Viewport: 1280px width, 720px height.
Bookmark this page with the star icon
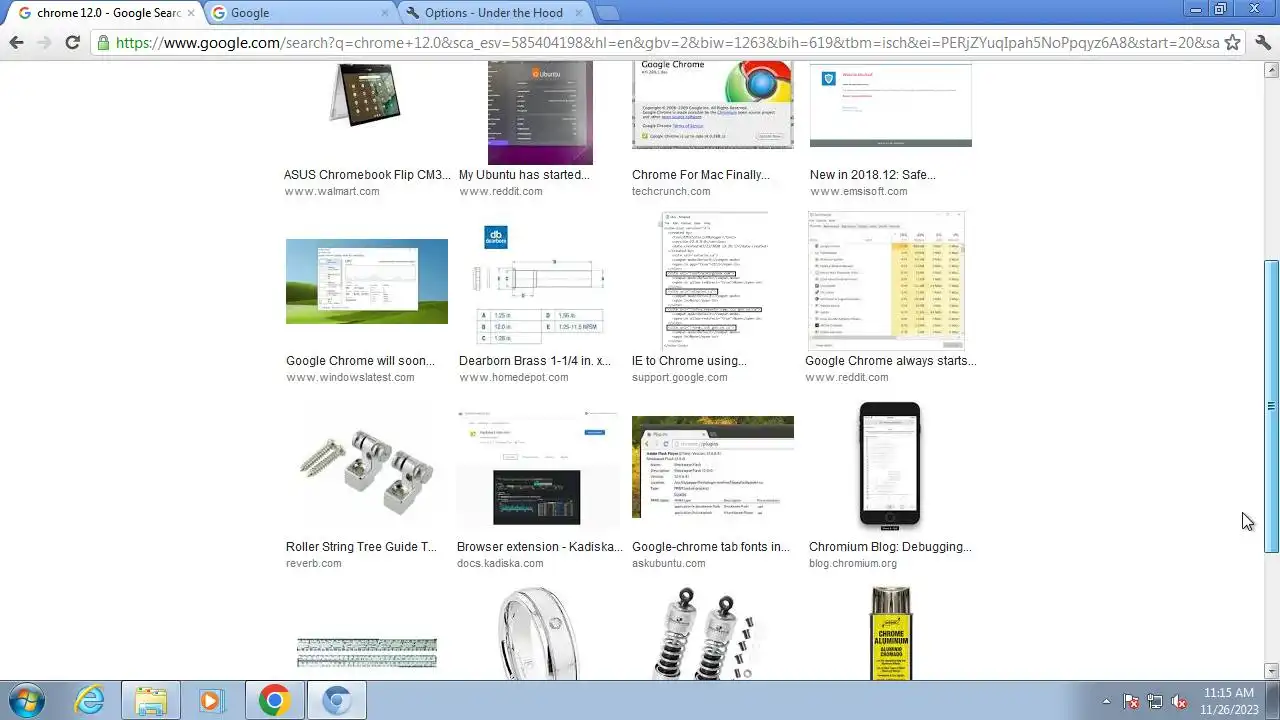1233,42
